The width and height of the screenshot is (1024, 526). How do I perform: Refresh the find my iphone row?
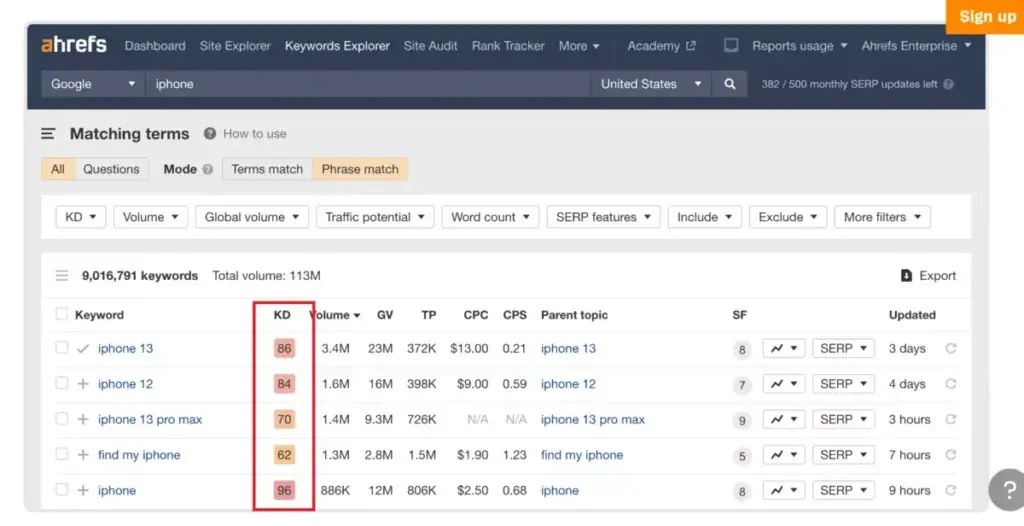[x=951, y=454]
